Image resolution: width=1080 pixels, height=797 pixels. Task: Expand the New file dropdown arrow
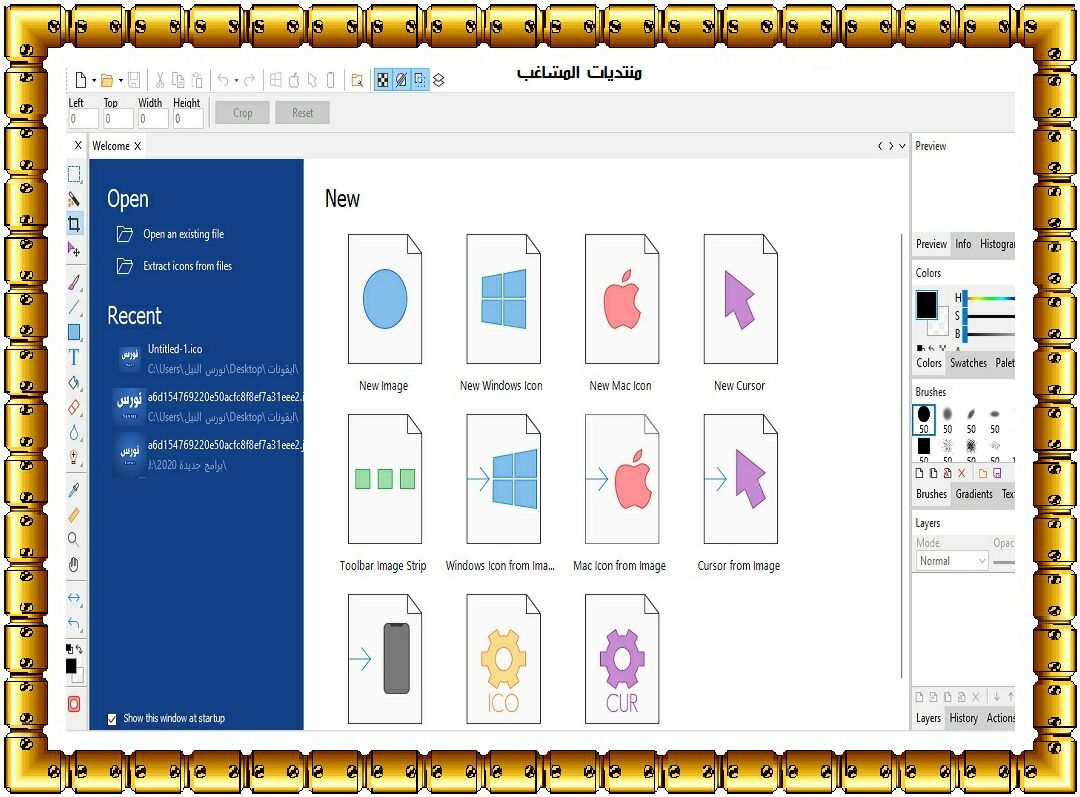coord(94,80)
